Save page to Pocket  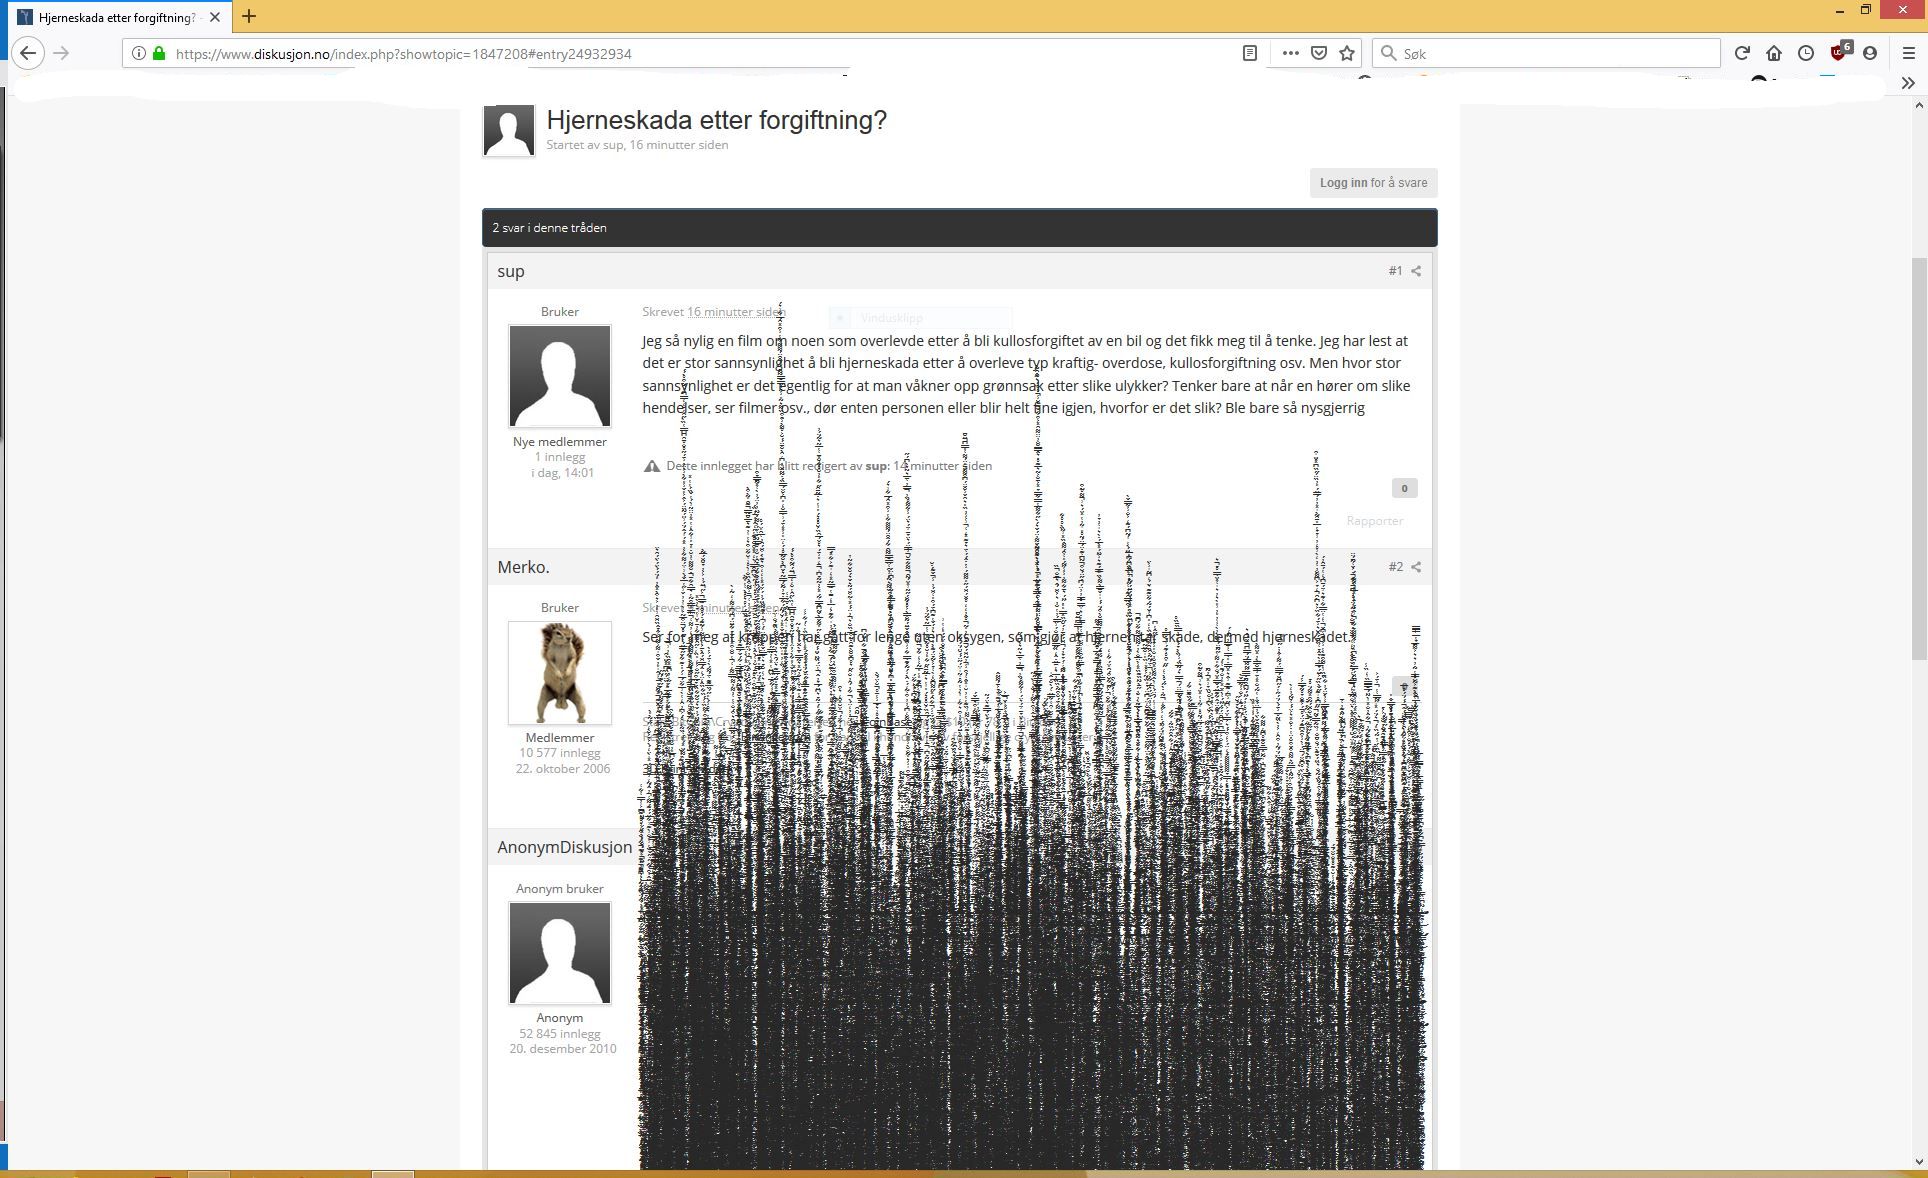[x=1319, y=53]
